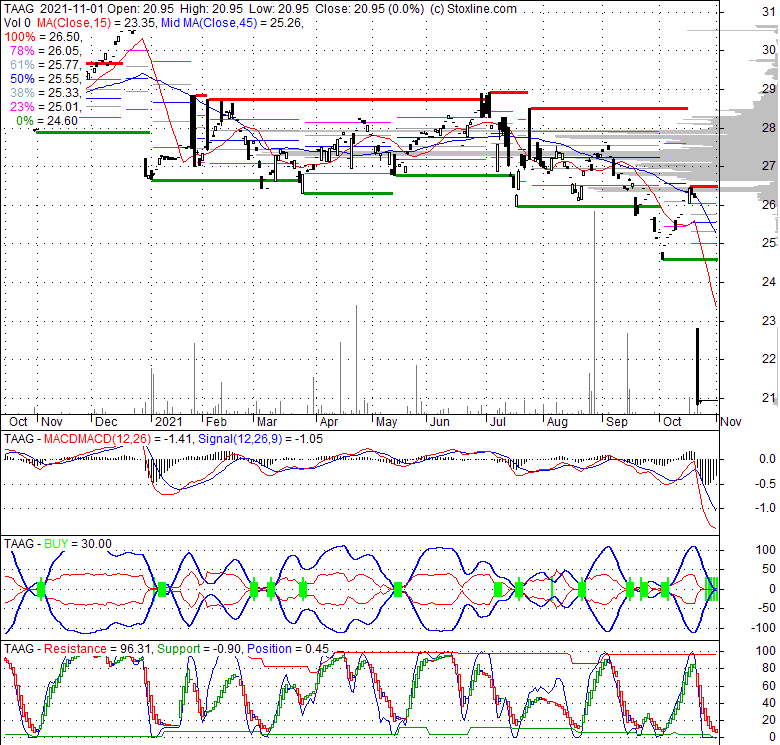Click the 'Aug' month axis label

point(557,422)
